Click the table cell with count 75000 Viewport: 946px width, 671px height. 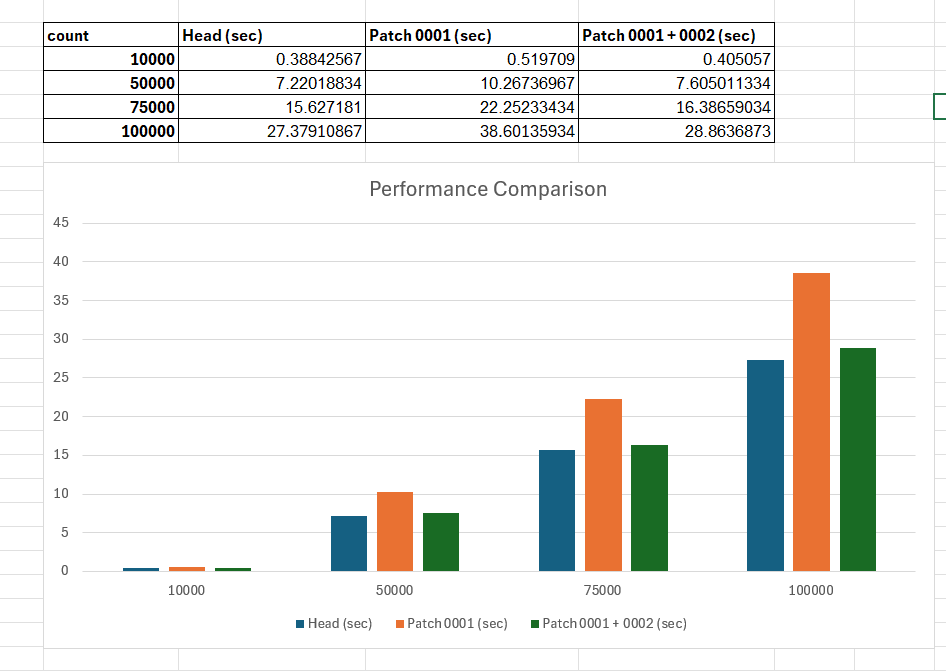pyautogui.click(x=110, y=107)
